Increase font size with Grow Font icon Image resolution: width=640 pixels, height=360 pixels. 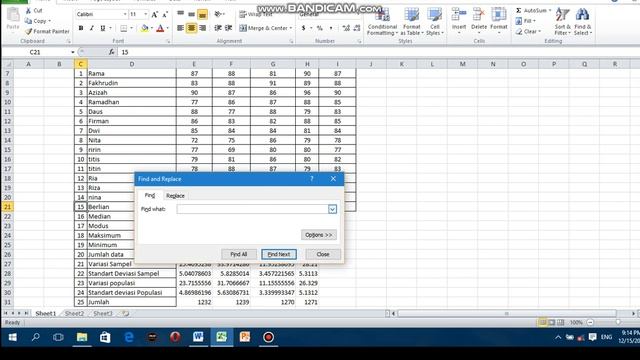[154, 15]
